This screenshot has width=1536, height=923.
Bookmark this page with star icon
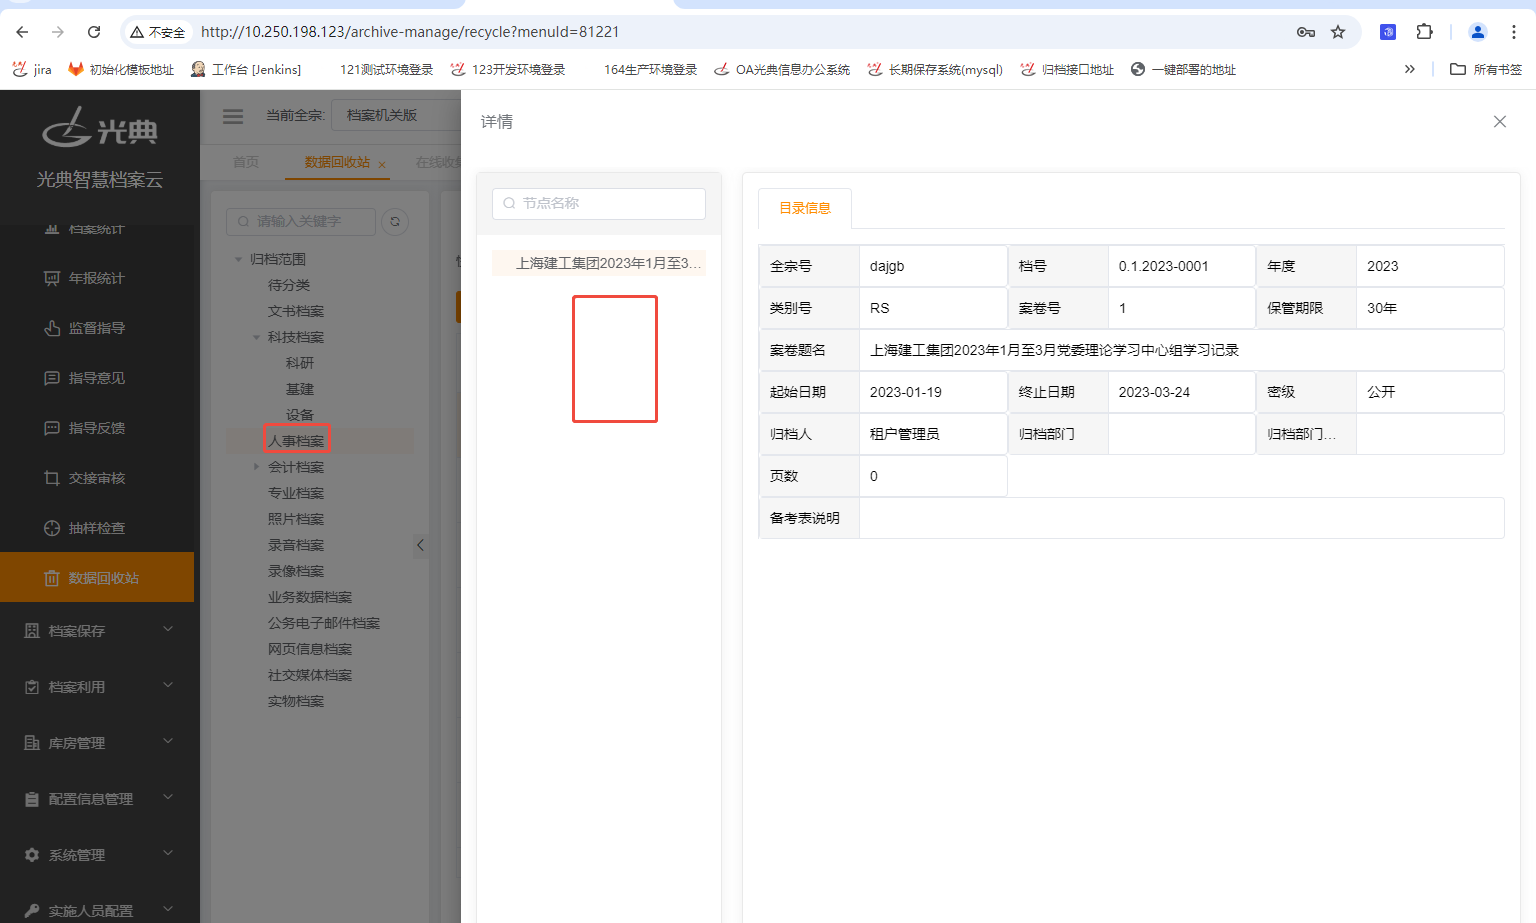[1338, 32]
